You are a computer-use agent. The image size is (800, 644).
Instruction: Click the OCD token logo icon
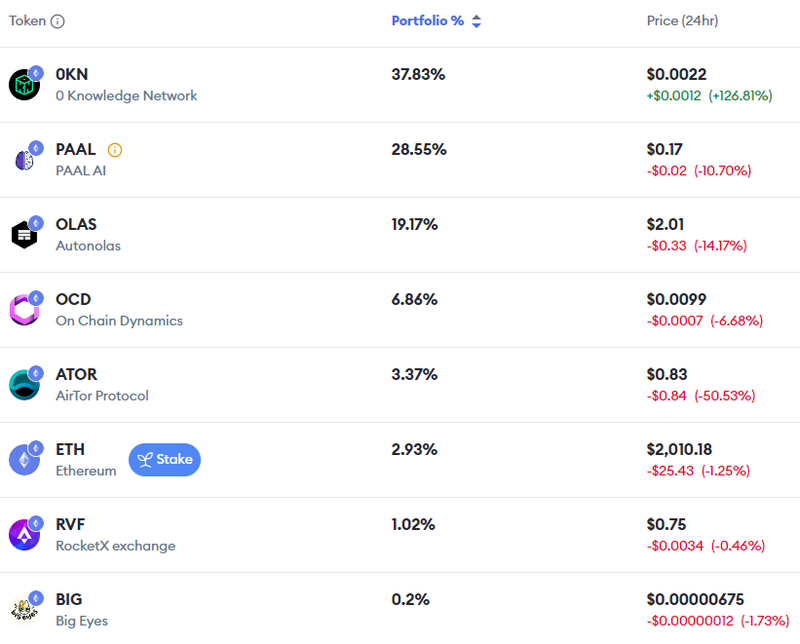pos(24,310)
